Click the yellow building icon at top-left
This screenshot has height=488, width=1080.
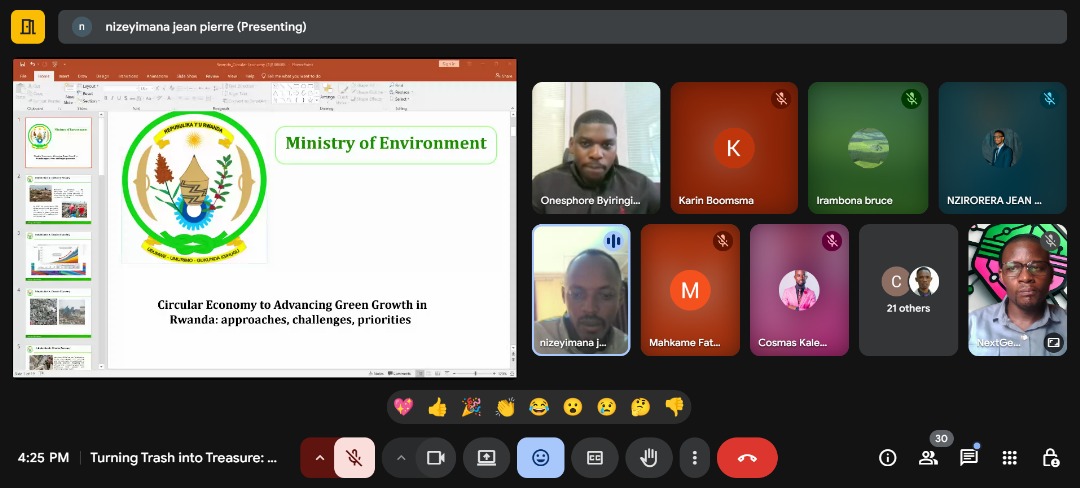(28, 27)
